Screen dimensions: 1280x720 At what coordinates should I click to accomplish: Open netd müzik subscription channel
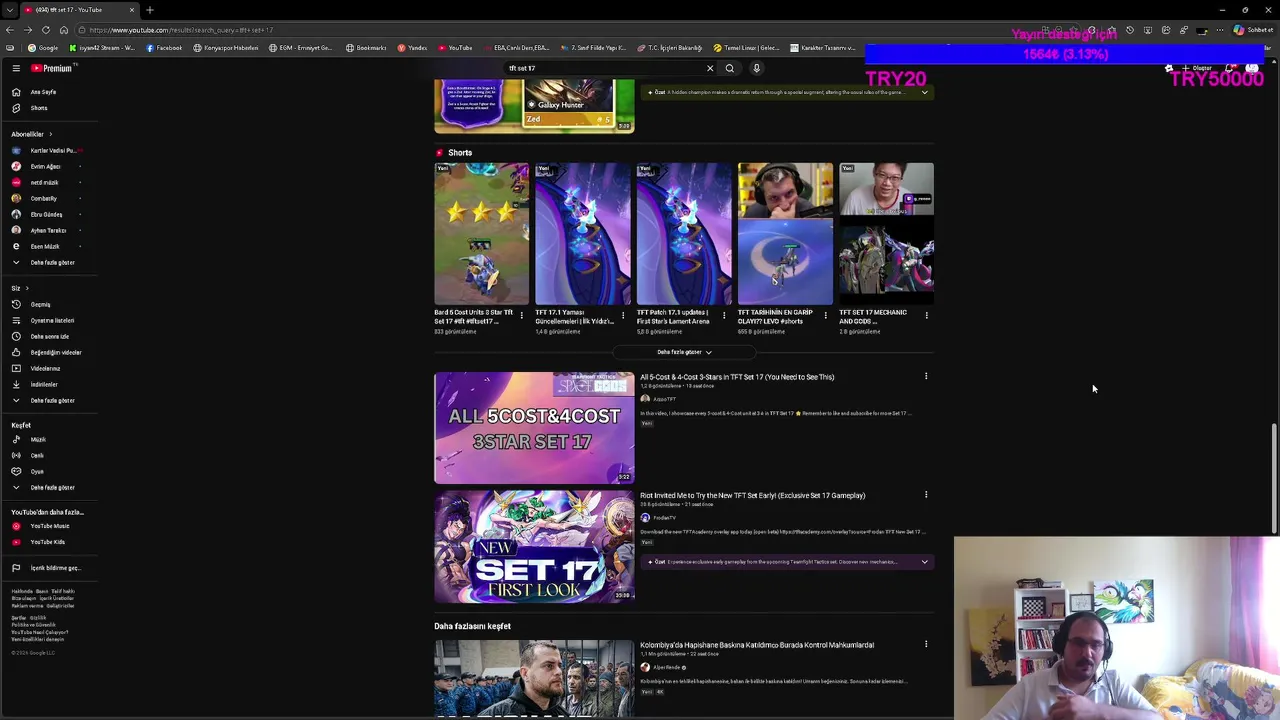(x=46, y=182)
